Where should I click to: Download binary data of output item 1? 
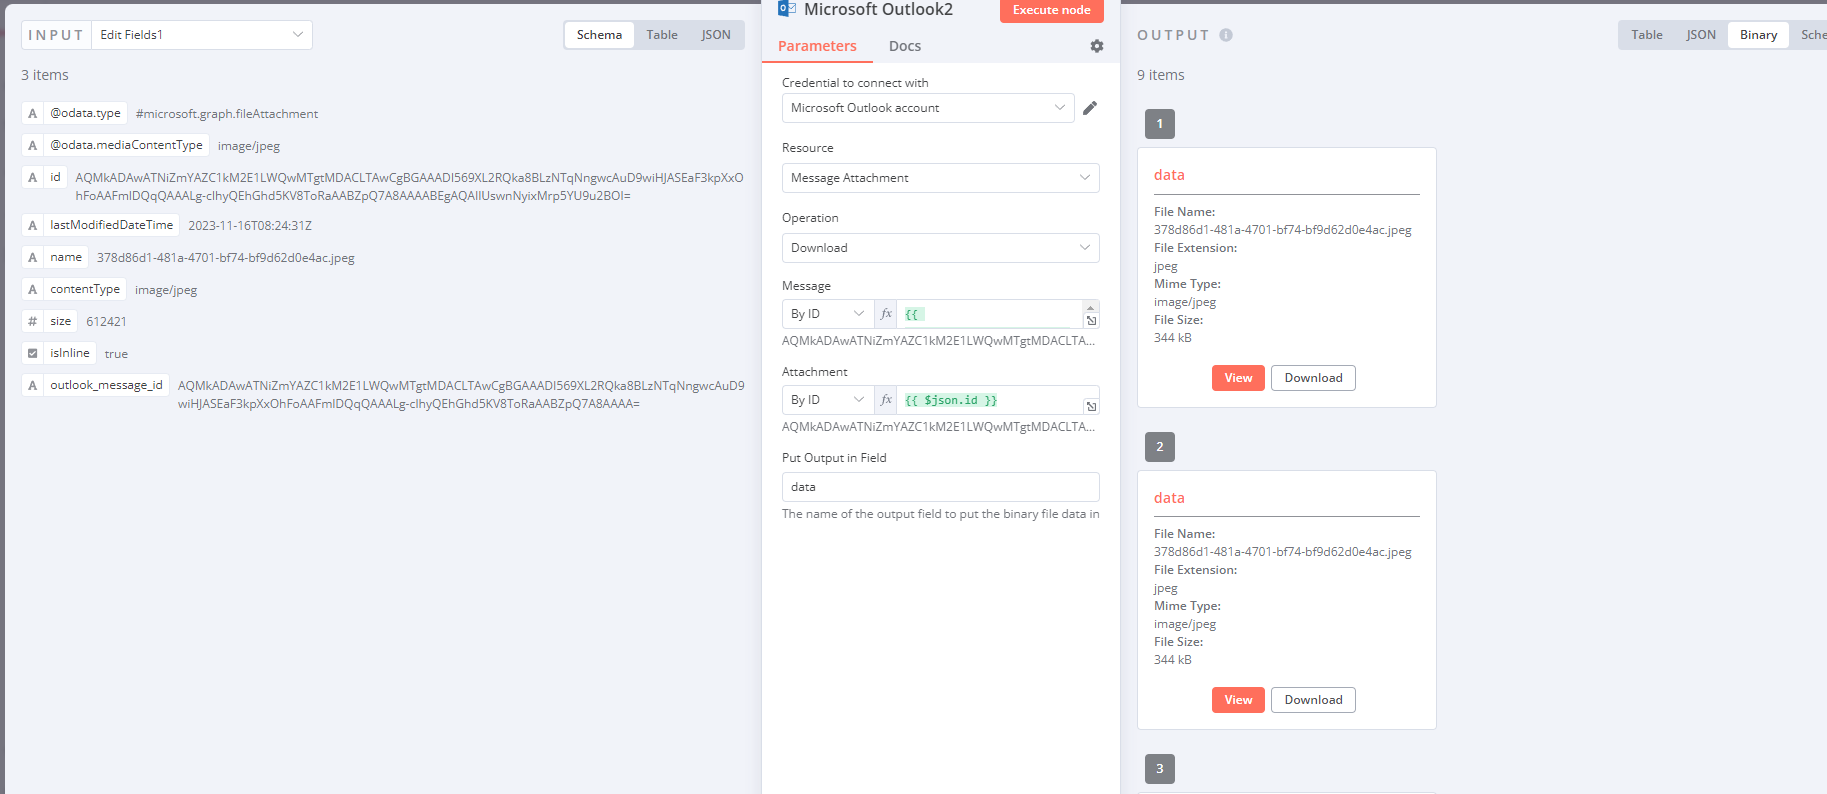1313,378
